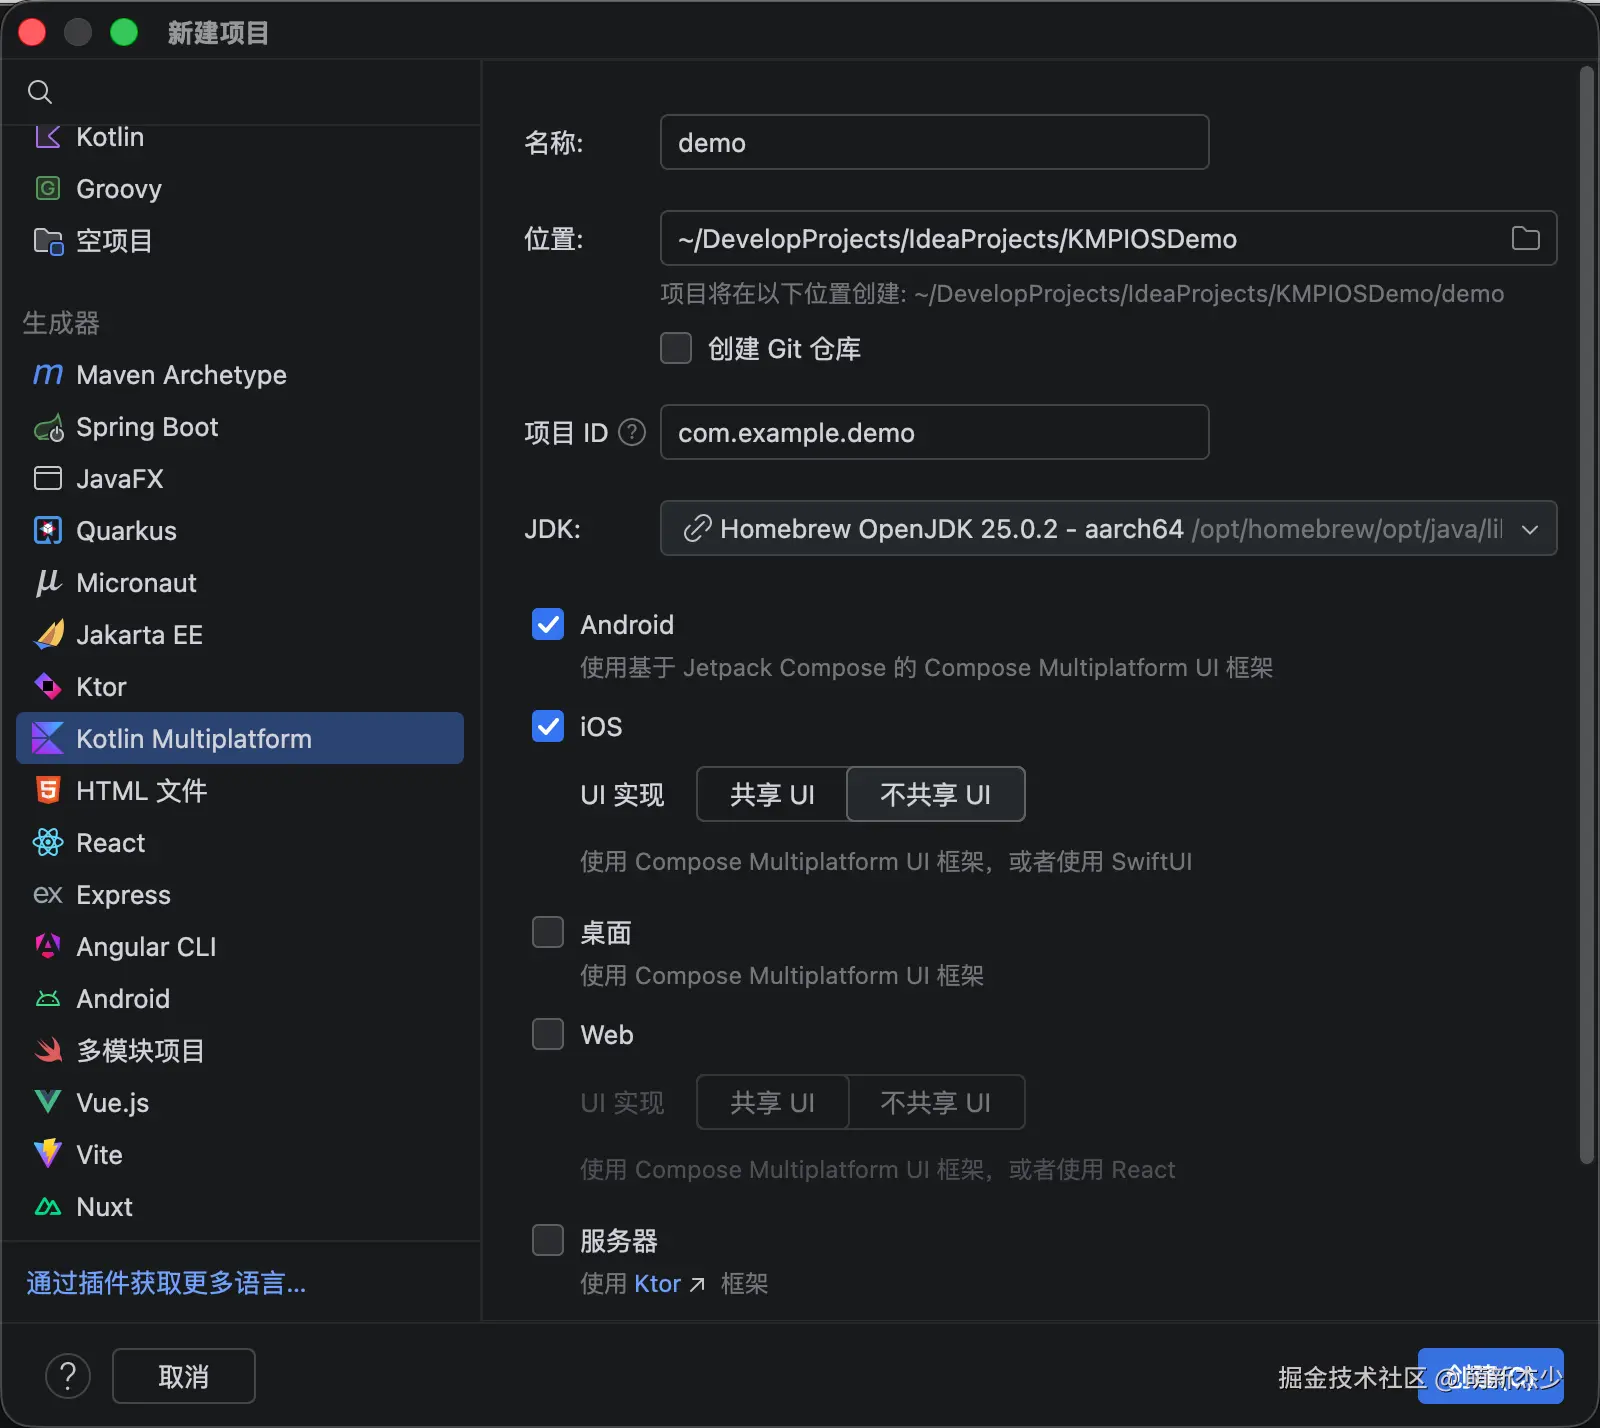This screenshot has width=1600, height=1428.
Task: Click the right panel vertical scrollbar
Action: point(1587,615)
